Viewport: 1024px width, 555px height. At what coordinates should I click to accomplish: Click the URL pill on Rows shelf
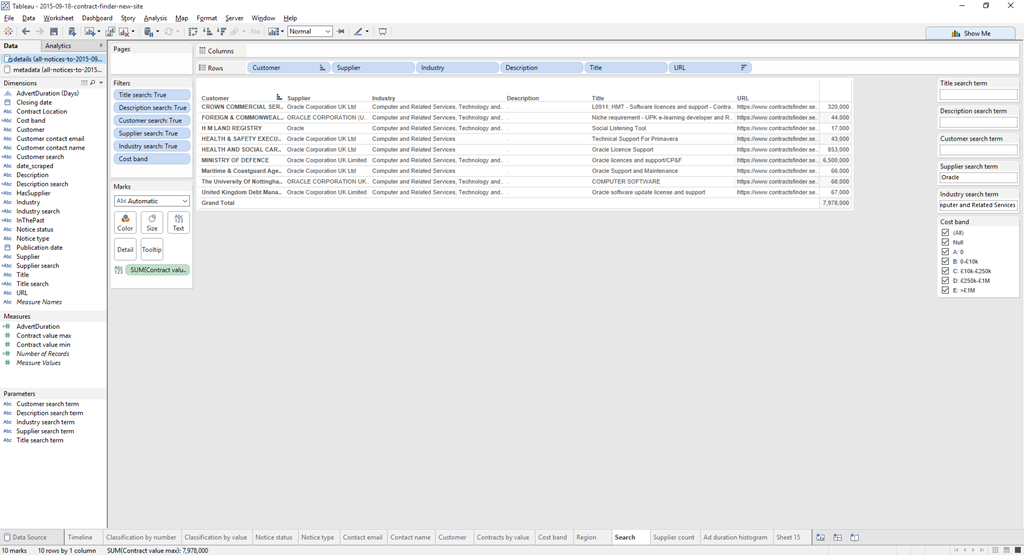710,68
